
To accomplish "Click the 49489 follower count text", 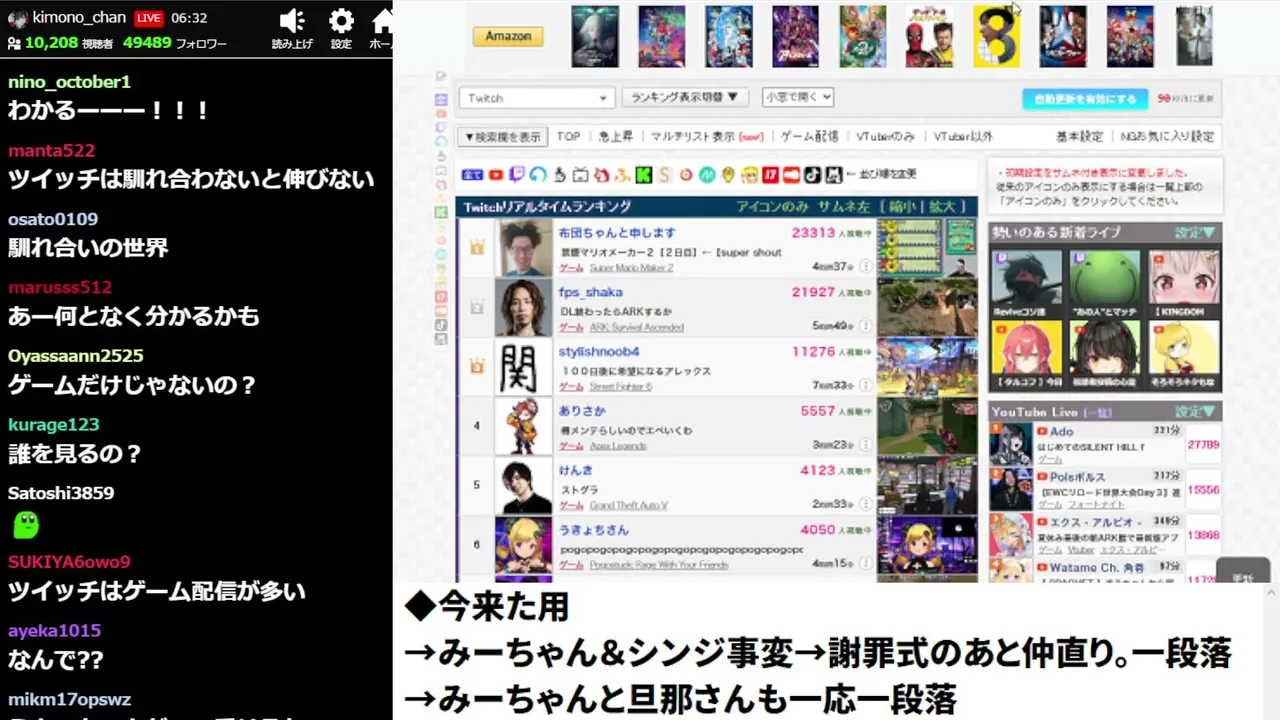I will 147,43.
